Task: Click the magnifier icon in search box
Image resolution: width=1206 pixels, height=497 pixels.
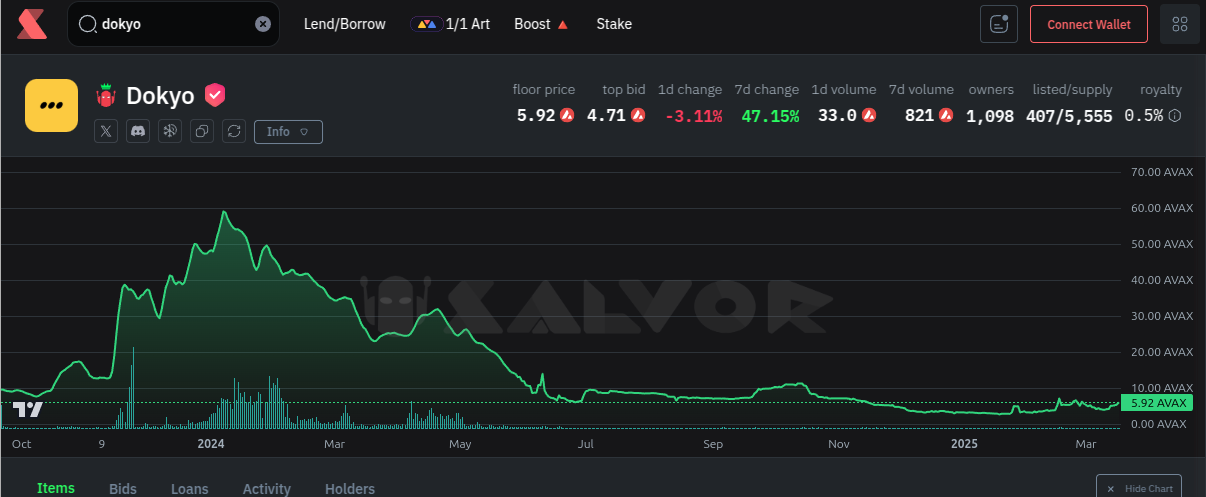Action: pyautogui.click(x=87, y=24)
